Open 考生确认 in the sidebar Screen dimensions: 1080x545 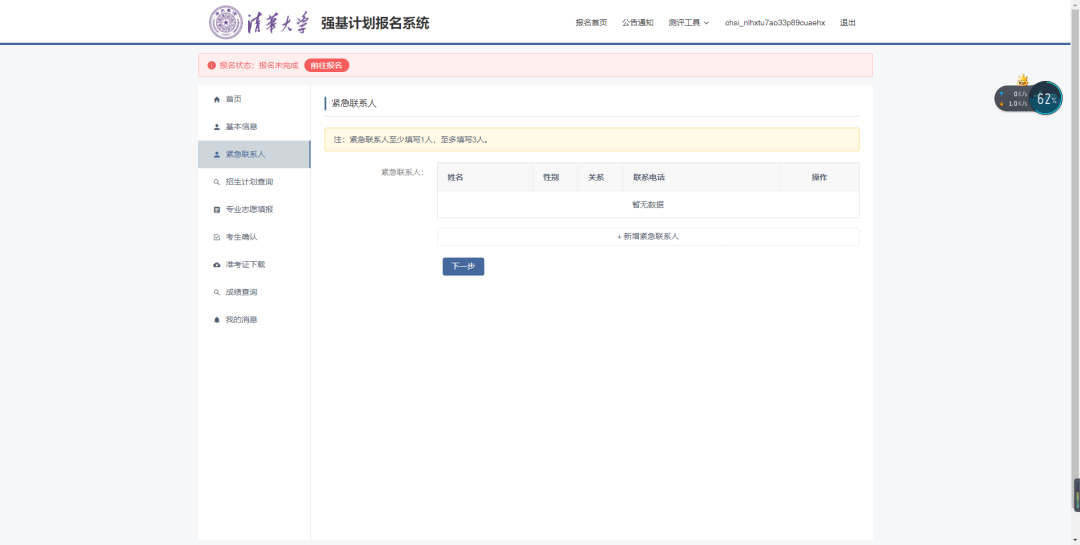pos(254,237)
